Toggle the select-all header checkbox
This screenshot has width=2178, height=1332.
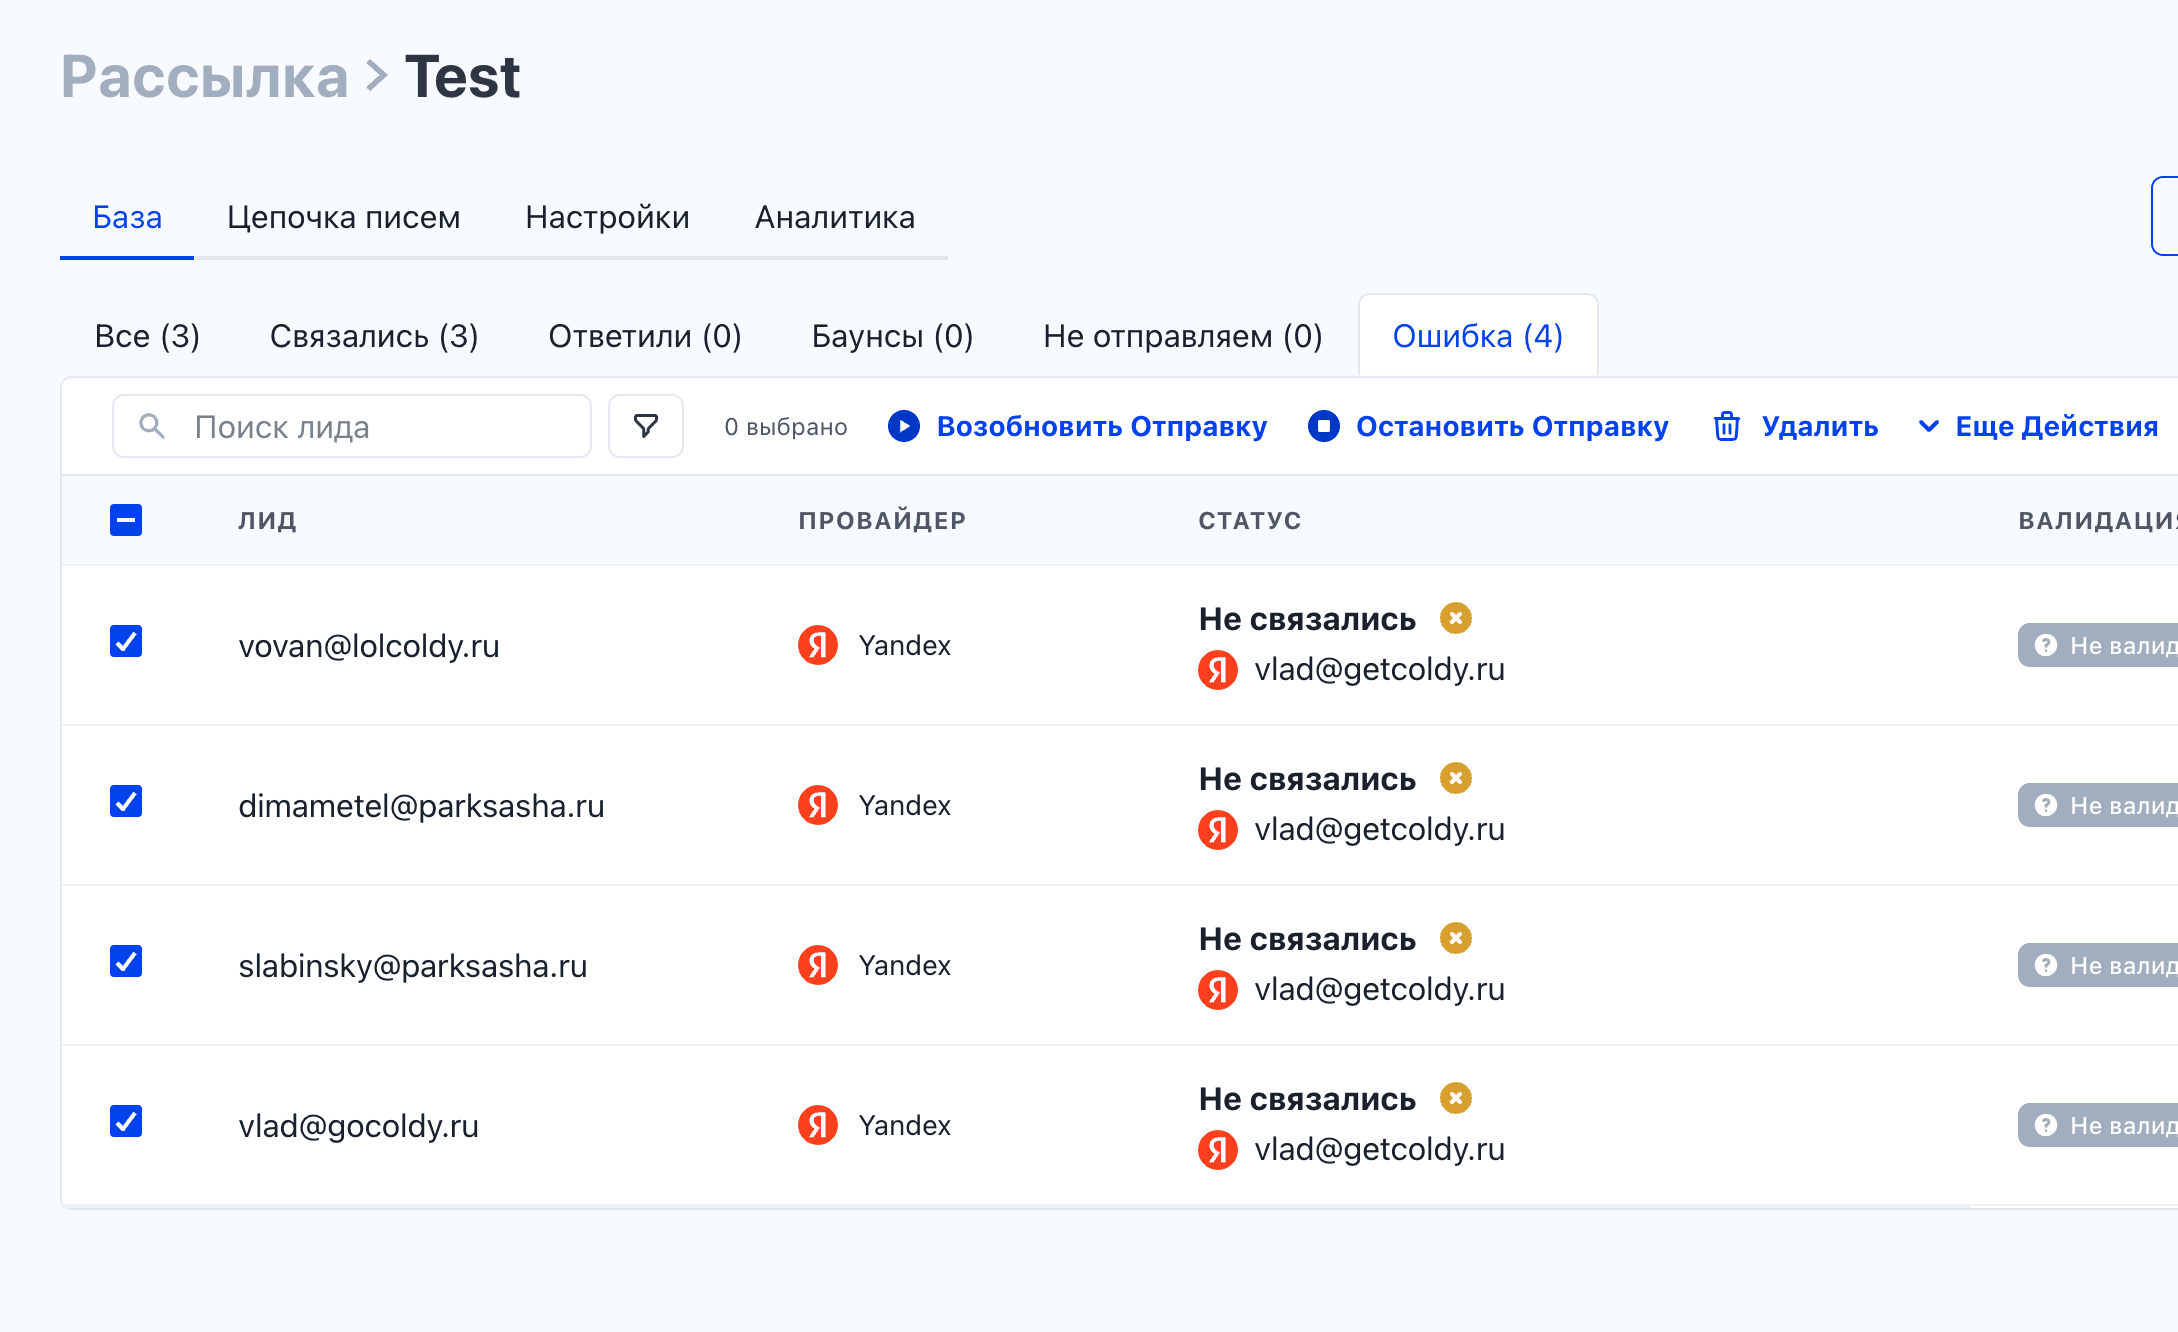126,520
